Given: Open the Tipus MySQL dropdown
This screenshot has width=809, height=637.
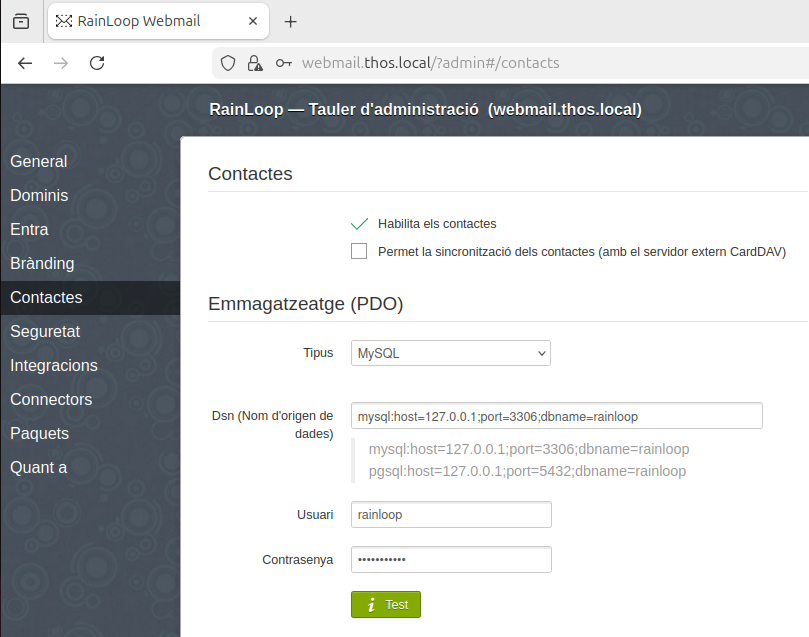Looking at the screenshot, I should [451, 353].
